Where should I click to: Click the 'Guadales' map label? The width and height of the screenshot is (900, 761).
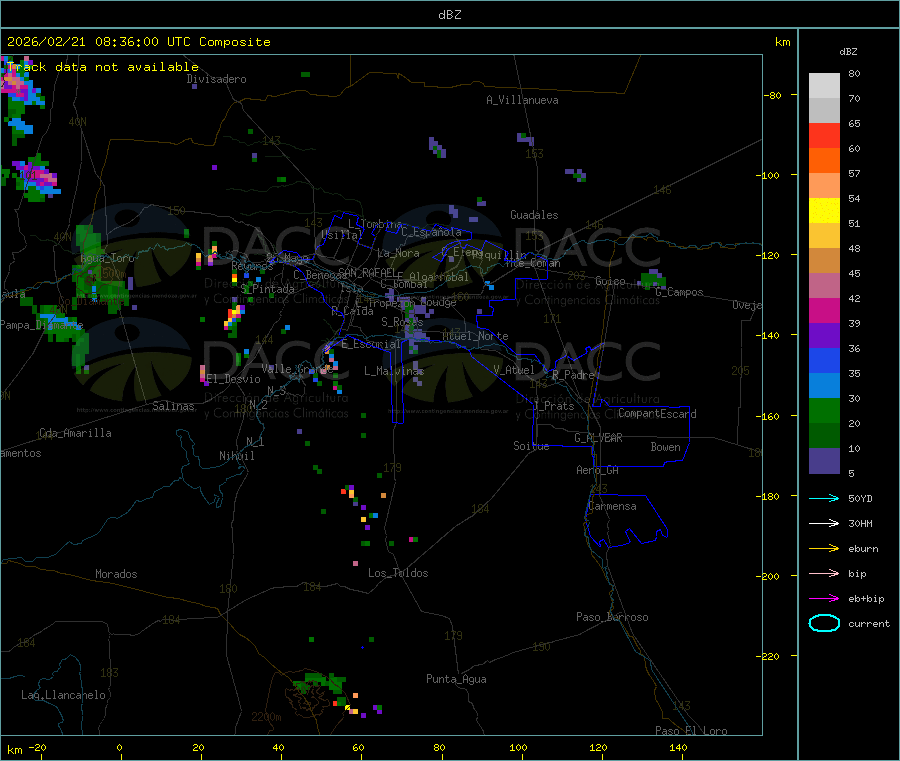tap(534, 215)
